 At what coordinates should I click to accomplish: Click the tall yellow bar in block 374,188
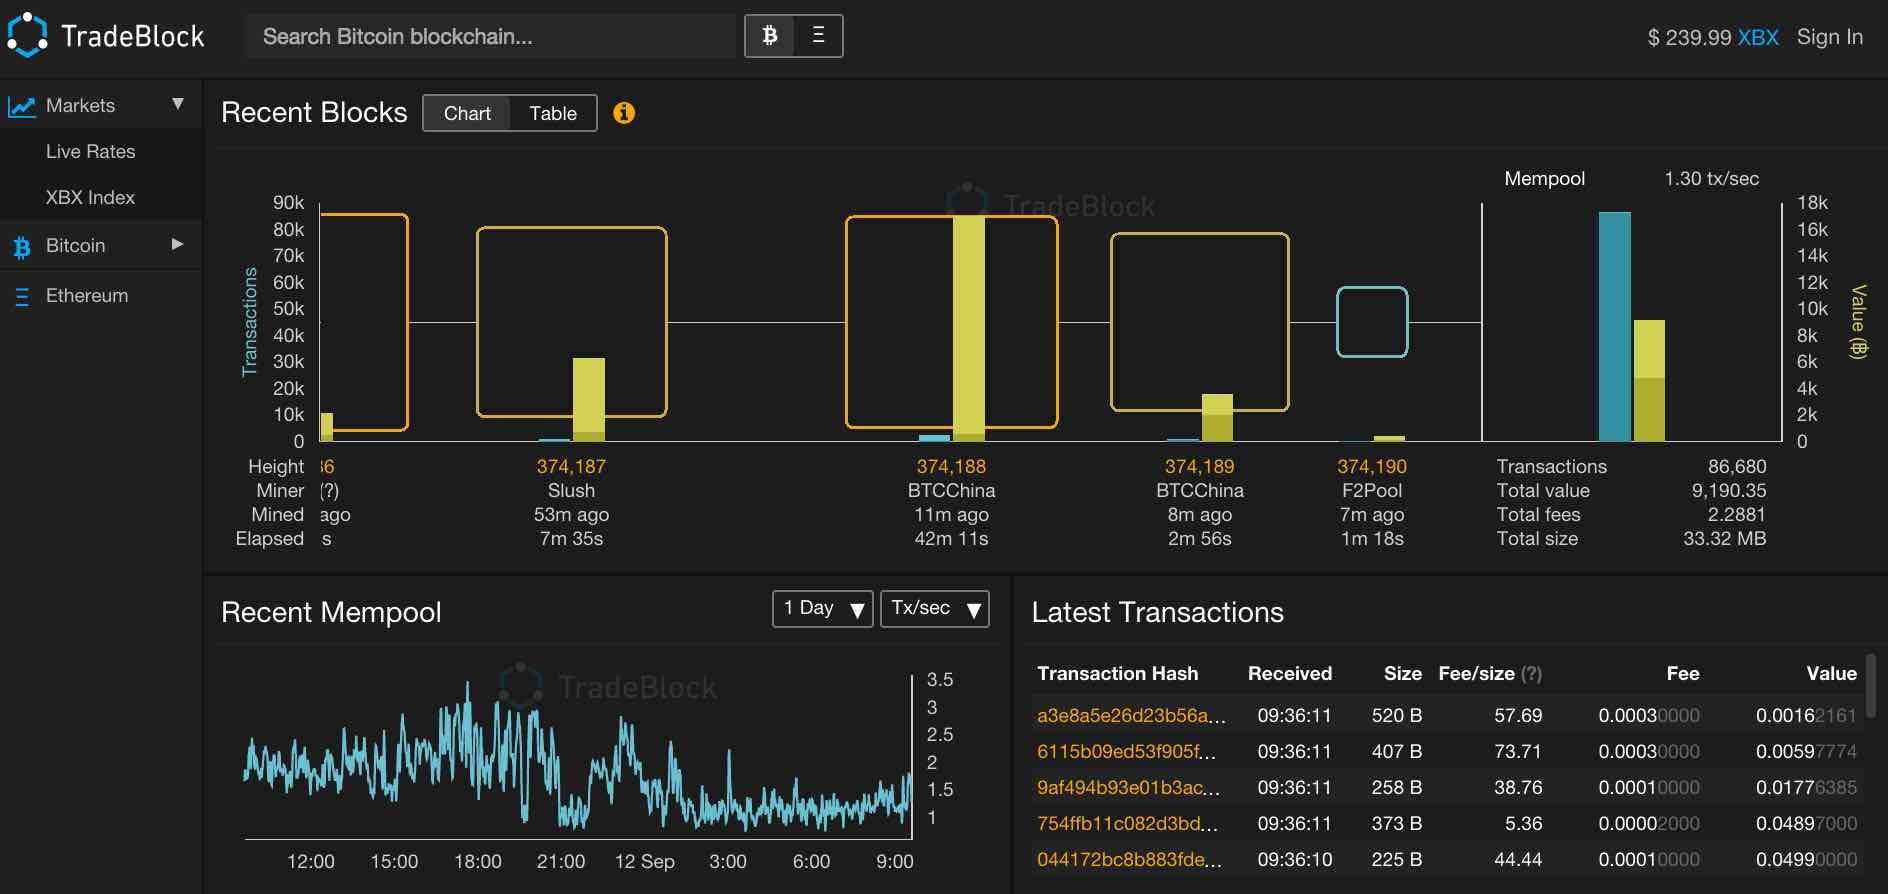click(x=968, y=328)
